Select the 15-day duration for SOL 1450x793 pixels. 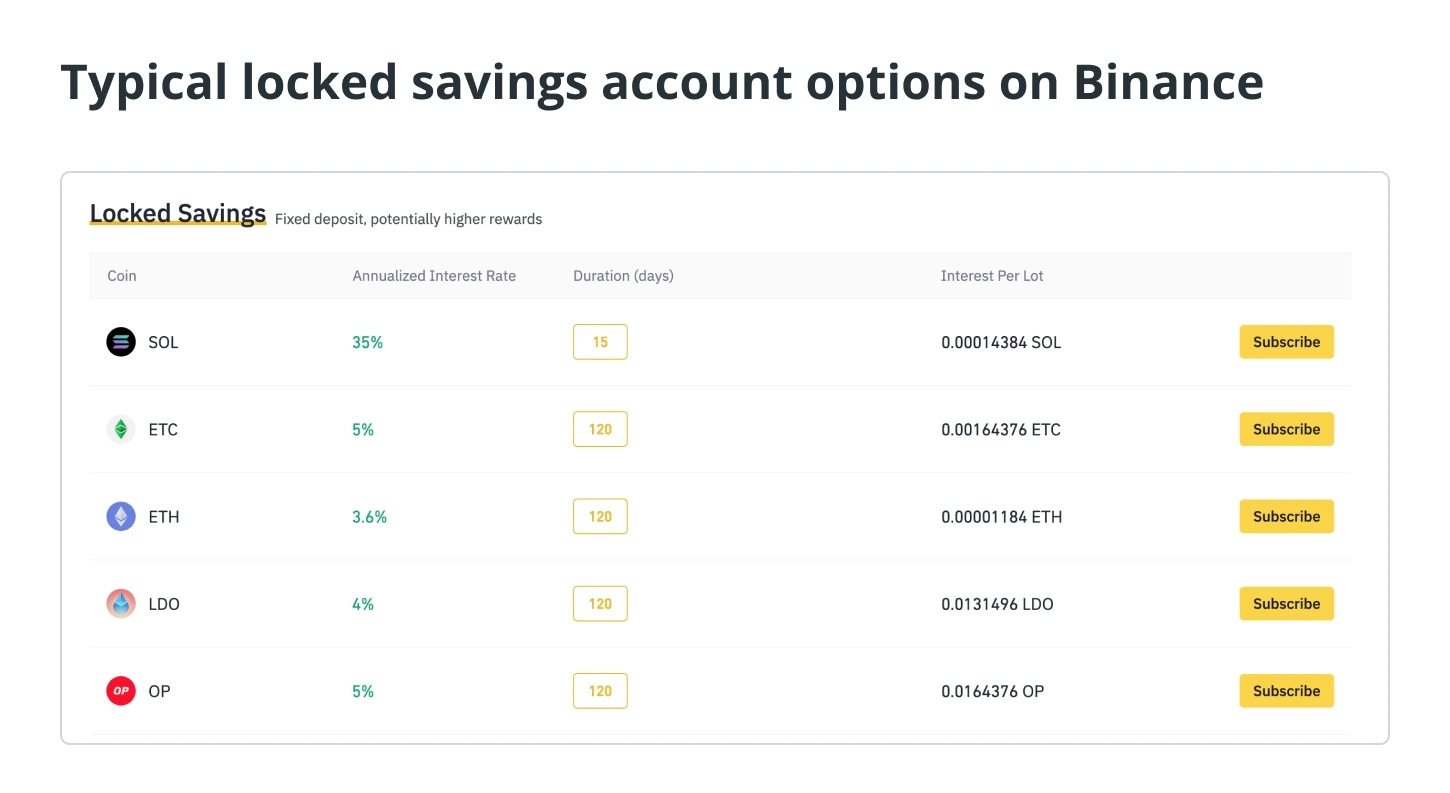coord(600,342)
